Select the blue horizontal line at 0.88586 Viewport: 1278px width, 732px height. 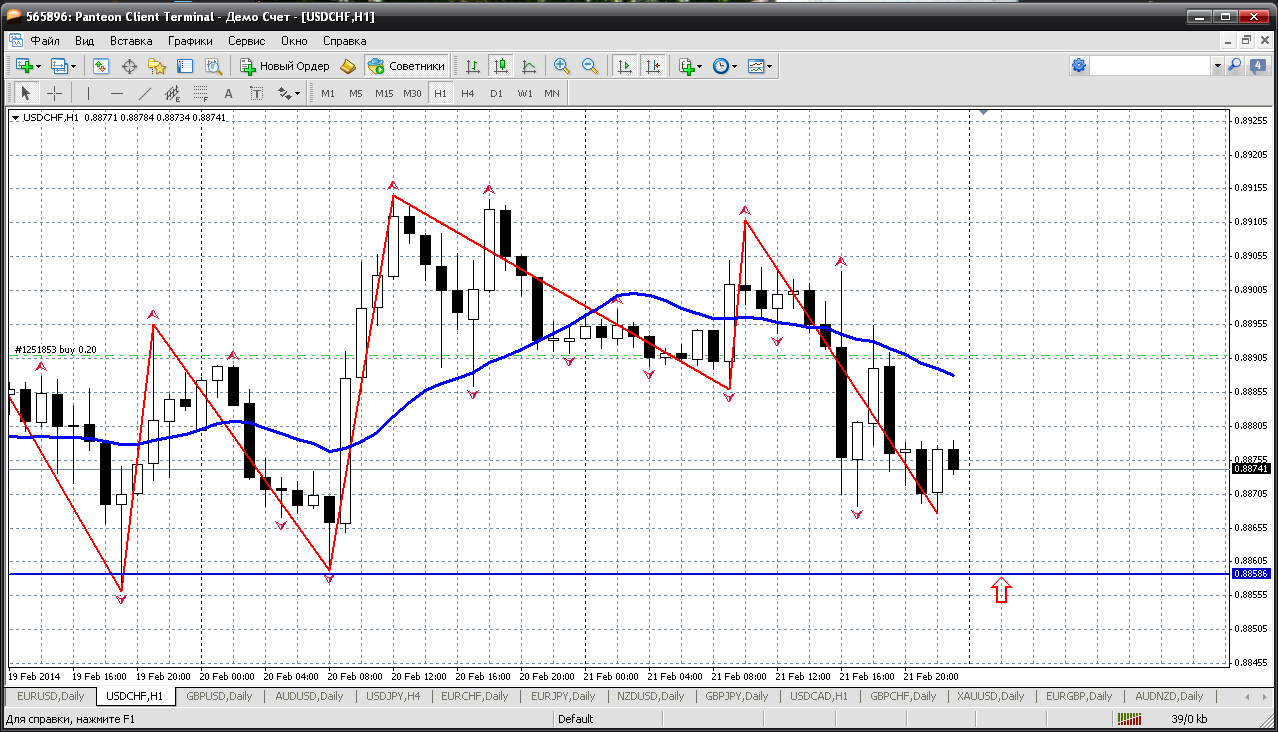tap(618, 574)
